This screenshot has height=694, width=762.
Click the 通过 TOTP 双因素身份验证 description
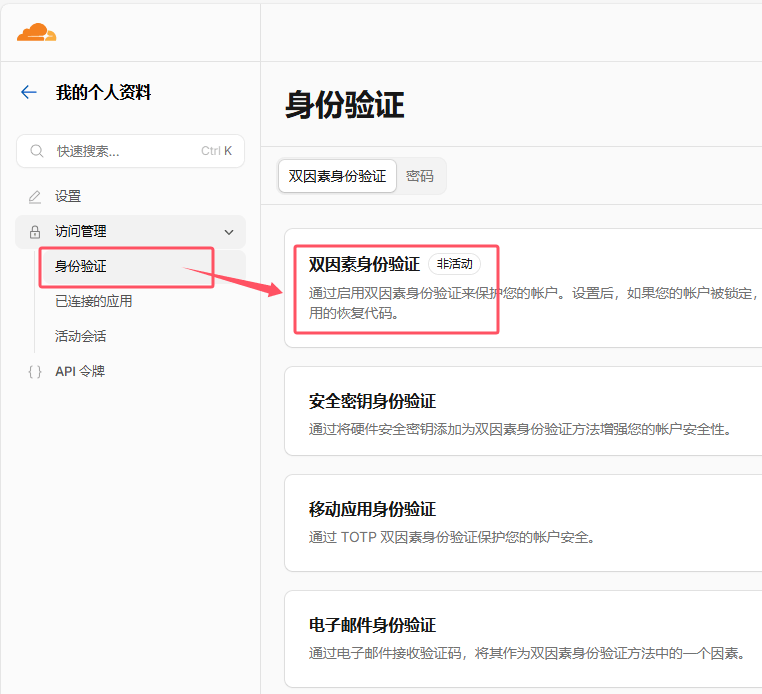tap(452, 538)
